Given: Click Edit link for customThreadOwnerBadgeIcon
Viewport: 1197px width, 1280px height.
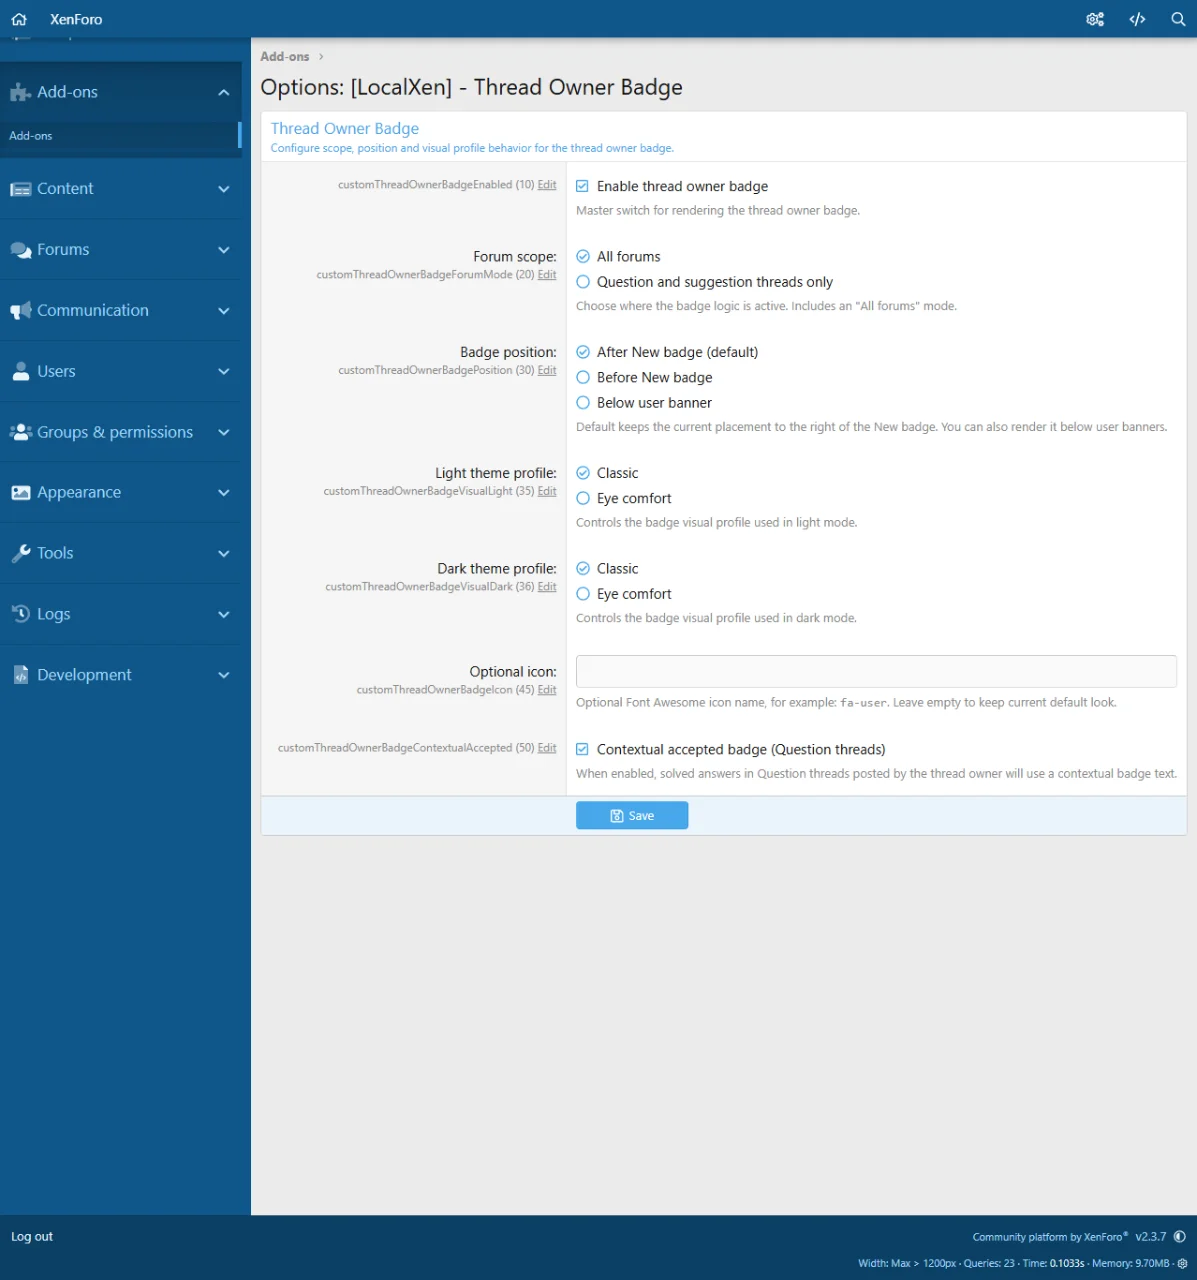Looking at the screenshot, I should tap(547, 690).
